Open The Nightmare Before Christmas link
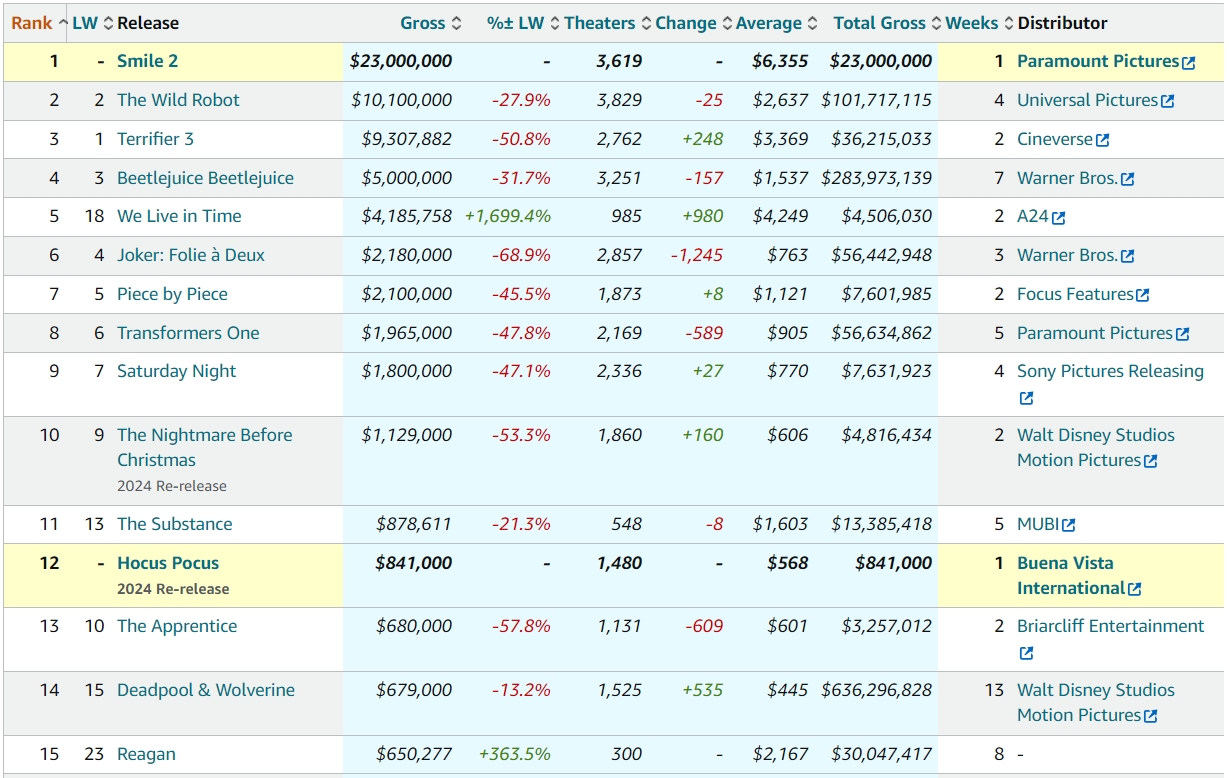1229x778 pixels. [x=205, y=447]
